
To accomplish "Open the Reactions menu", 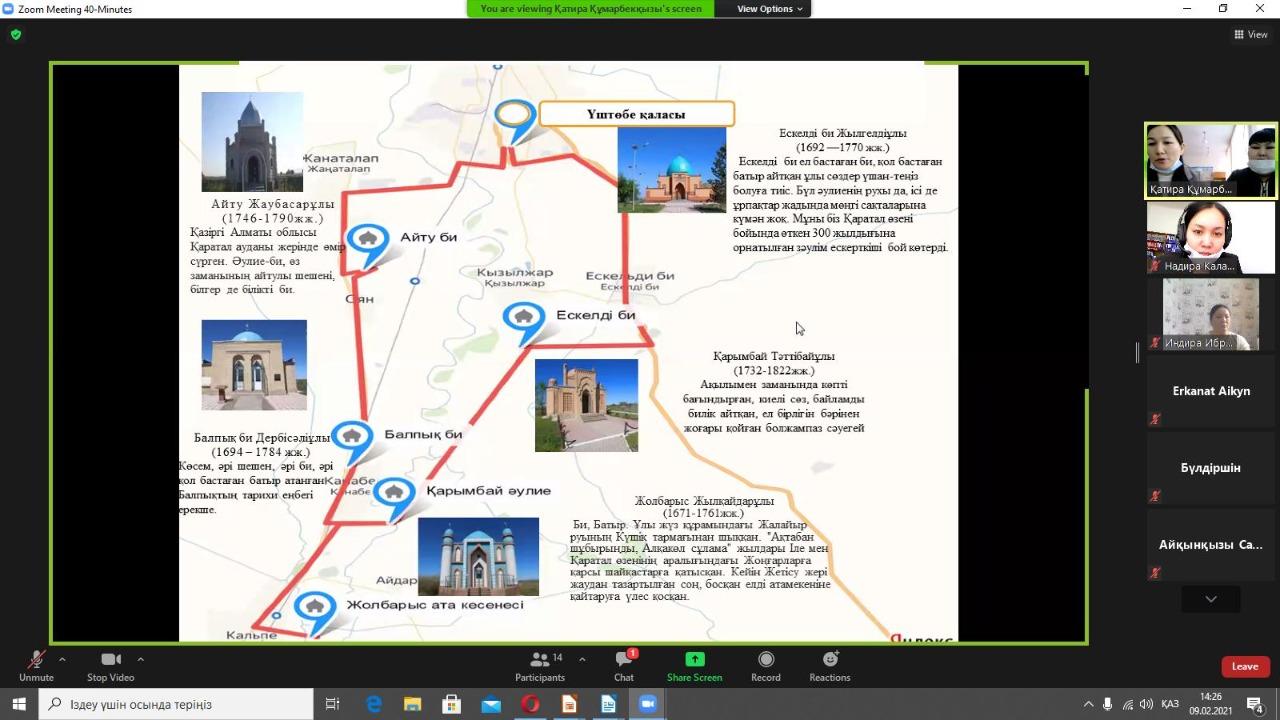I will 830,664.
